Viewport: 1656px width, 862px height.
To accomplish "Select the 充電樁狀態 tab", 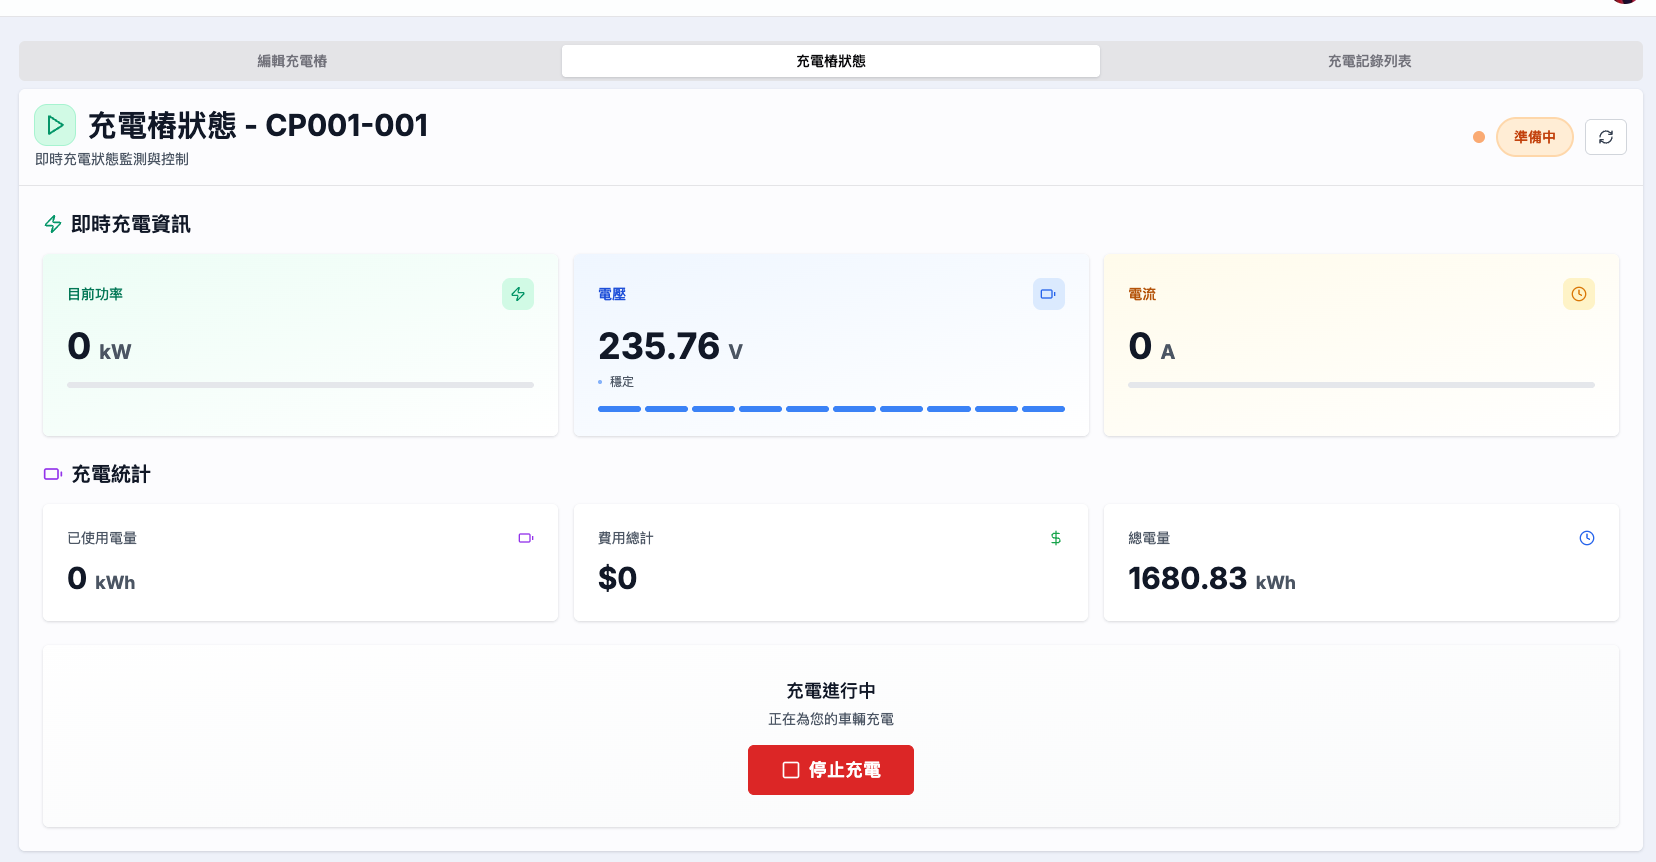I will click(x=830, y=61).
